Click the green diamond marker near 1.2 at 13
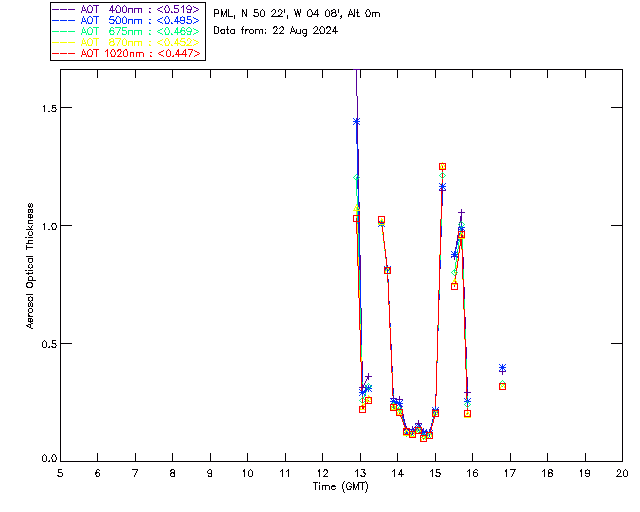The width and height of the screenshot is (640, 512). (356, 178)
